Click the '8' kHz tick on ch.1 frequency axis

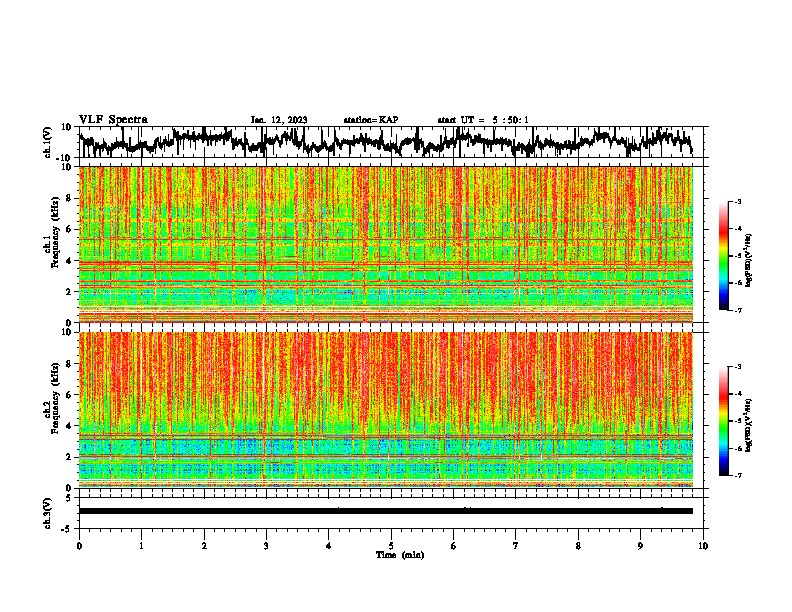69,198
